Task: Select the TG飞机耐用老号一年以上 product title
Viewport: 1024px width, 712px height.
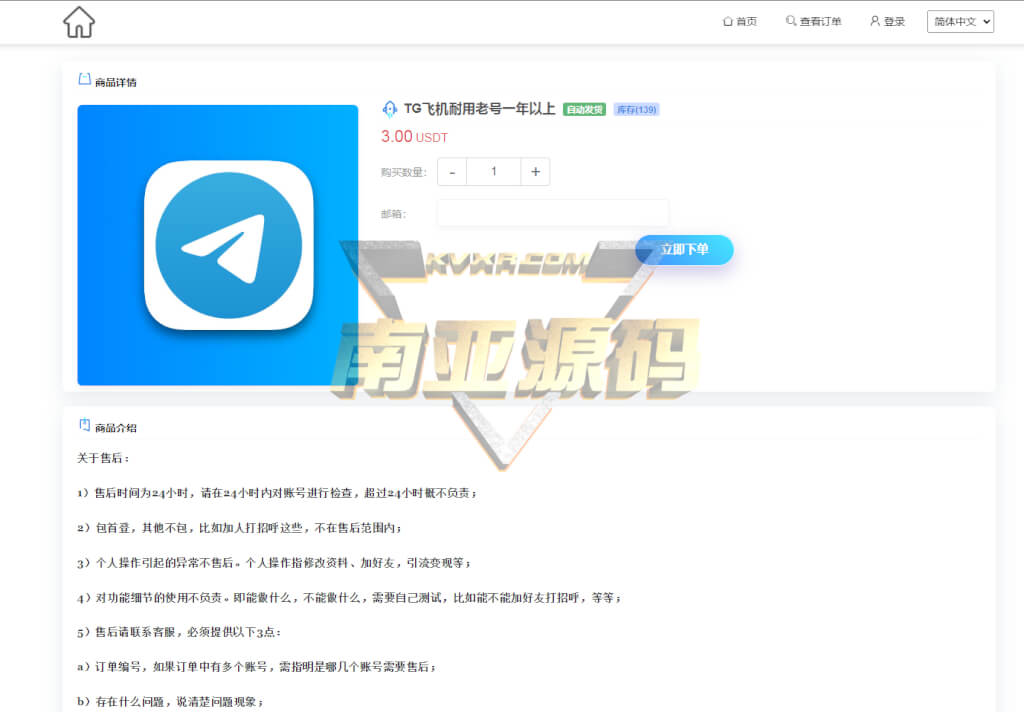Action: point(479,108)
